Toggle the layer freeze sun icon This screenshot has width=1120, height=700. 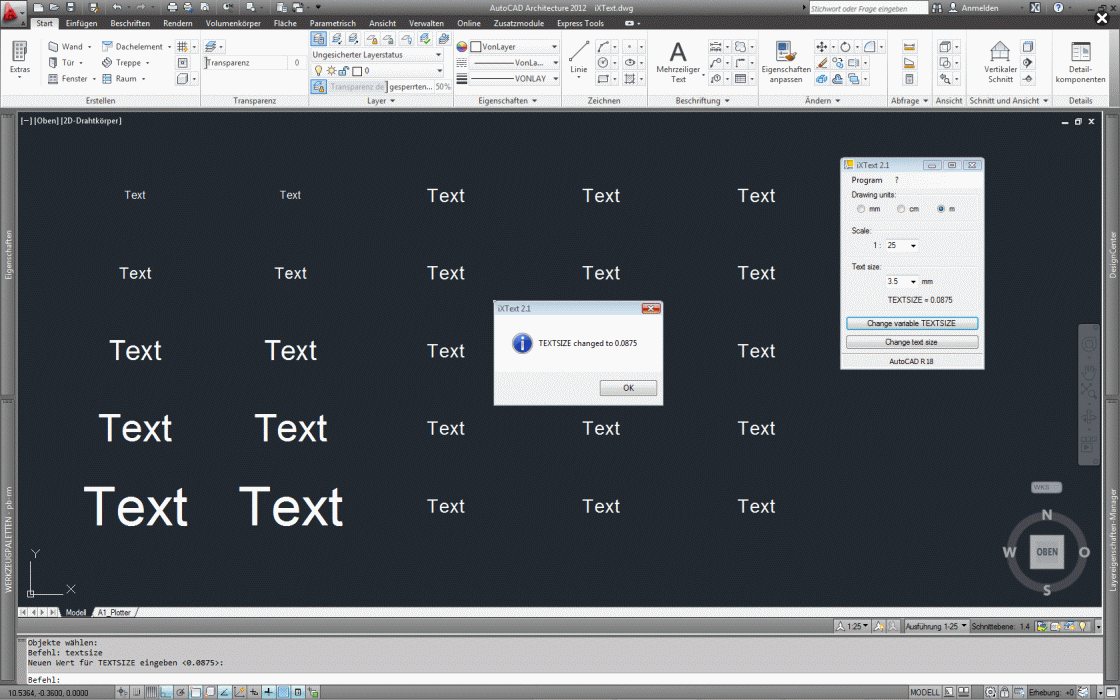331,71
